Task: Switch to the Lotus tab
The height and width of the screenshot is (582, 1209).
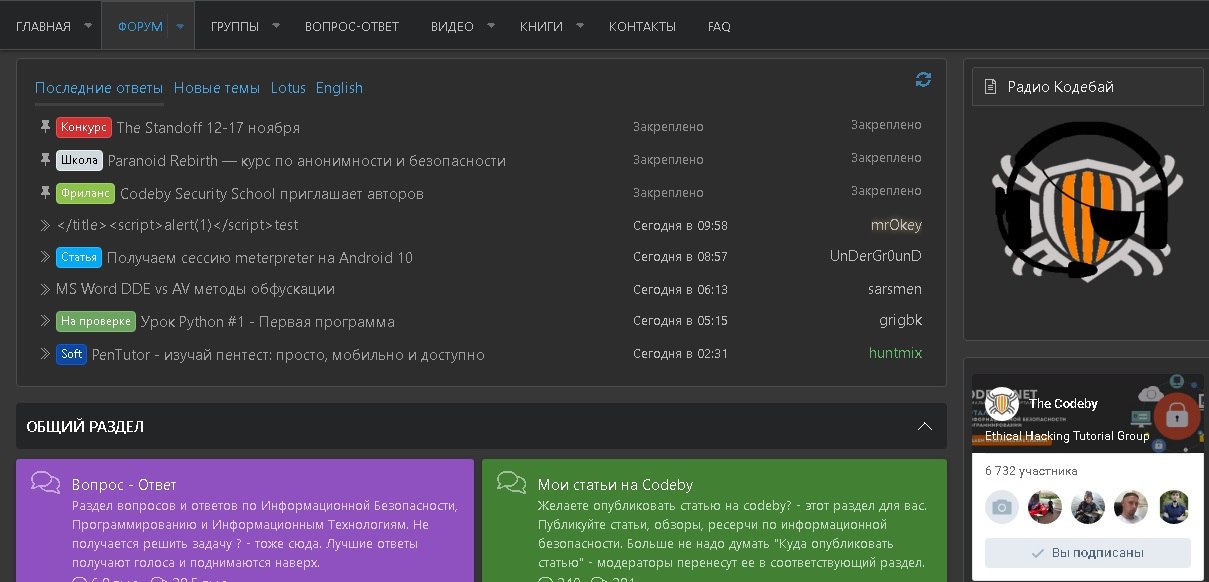Action: tap(288, 88)
